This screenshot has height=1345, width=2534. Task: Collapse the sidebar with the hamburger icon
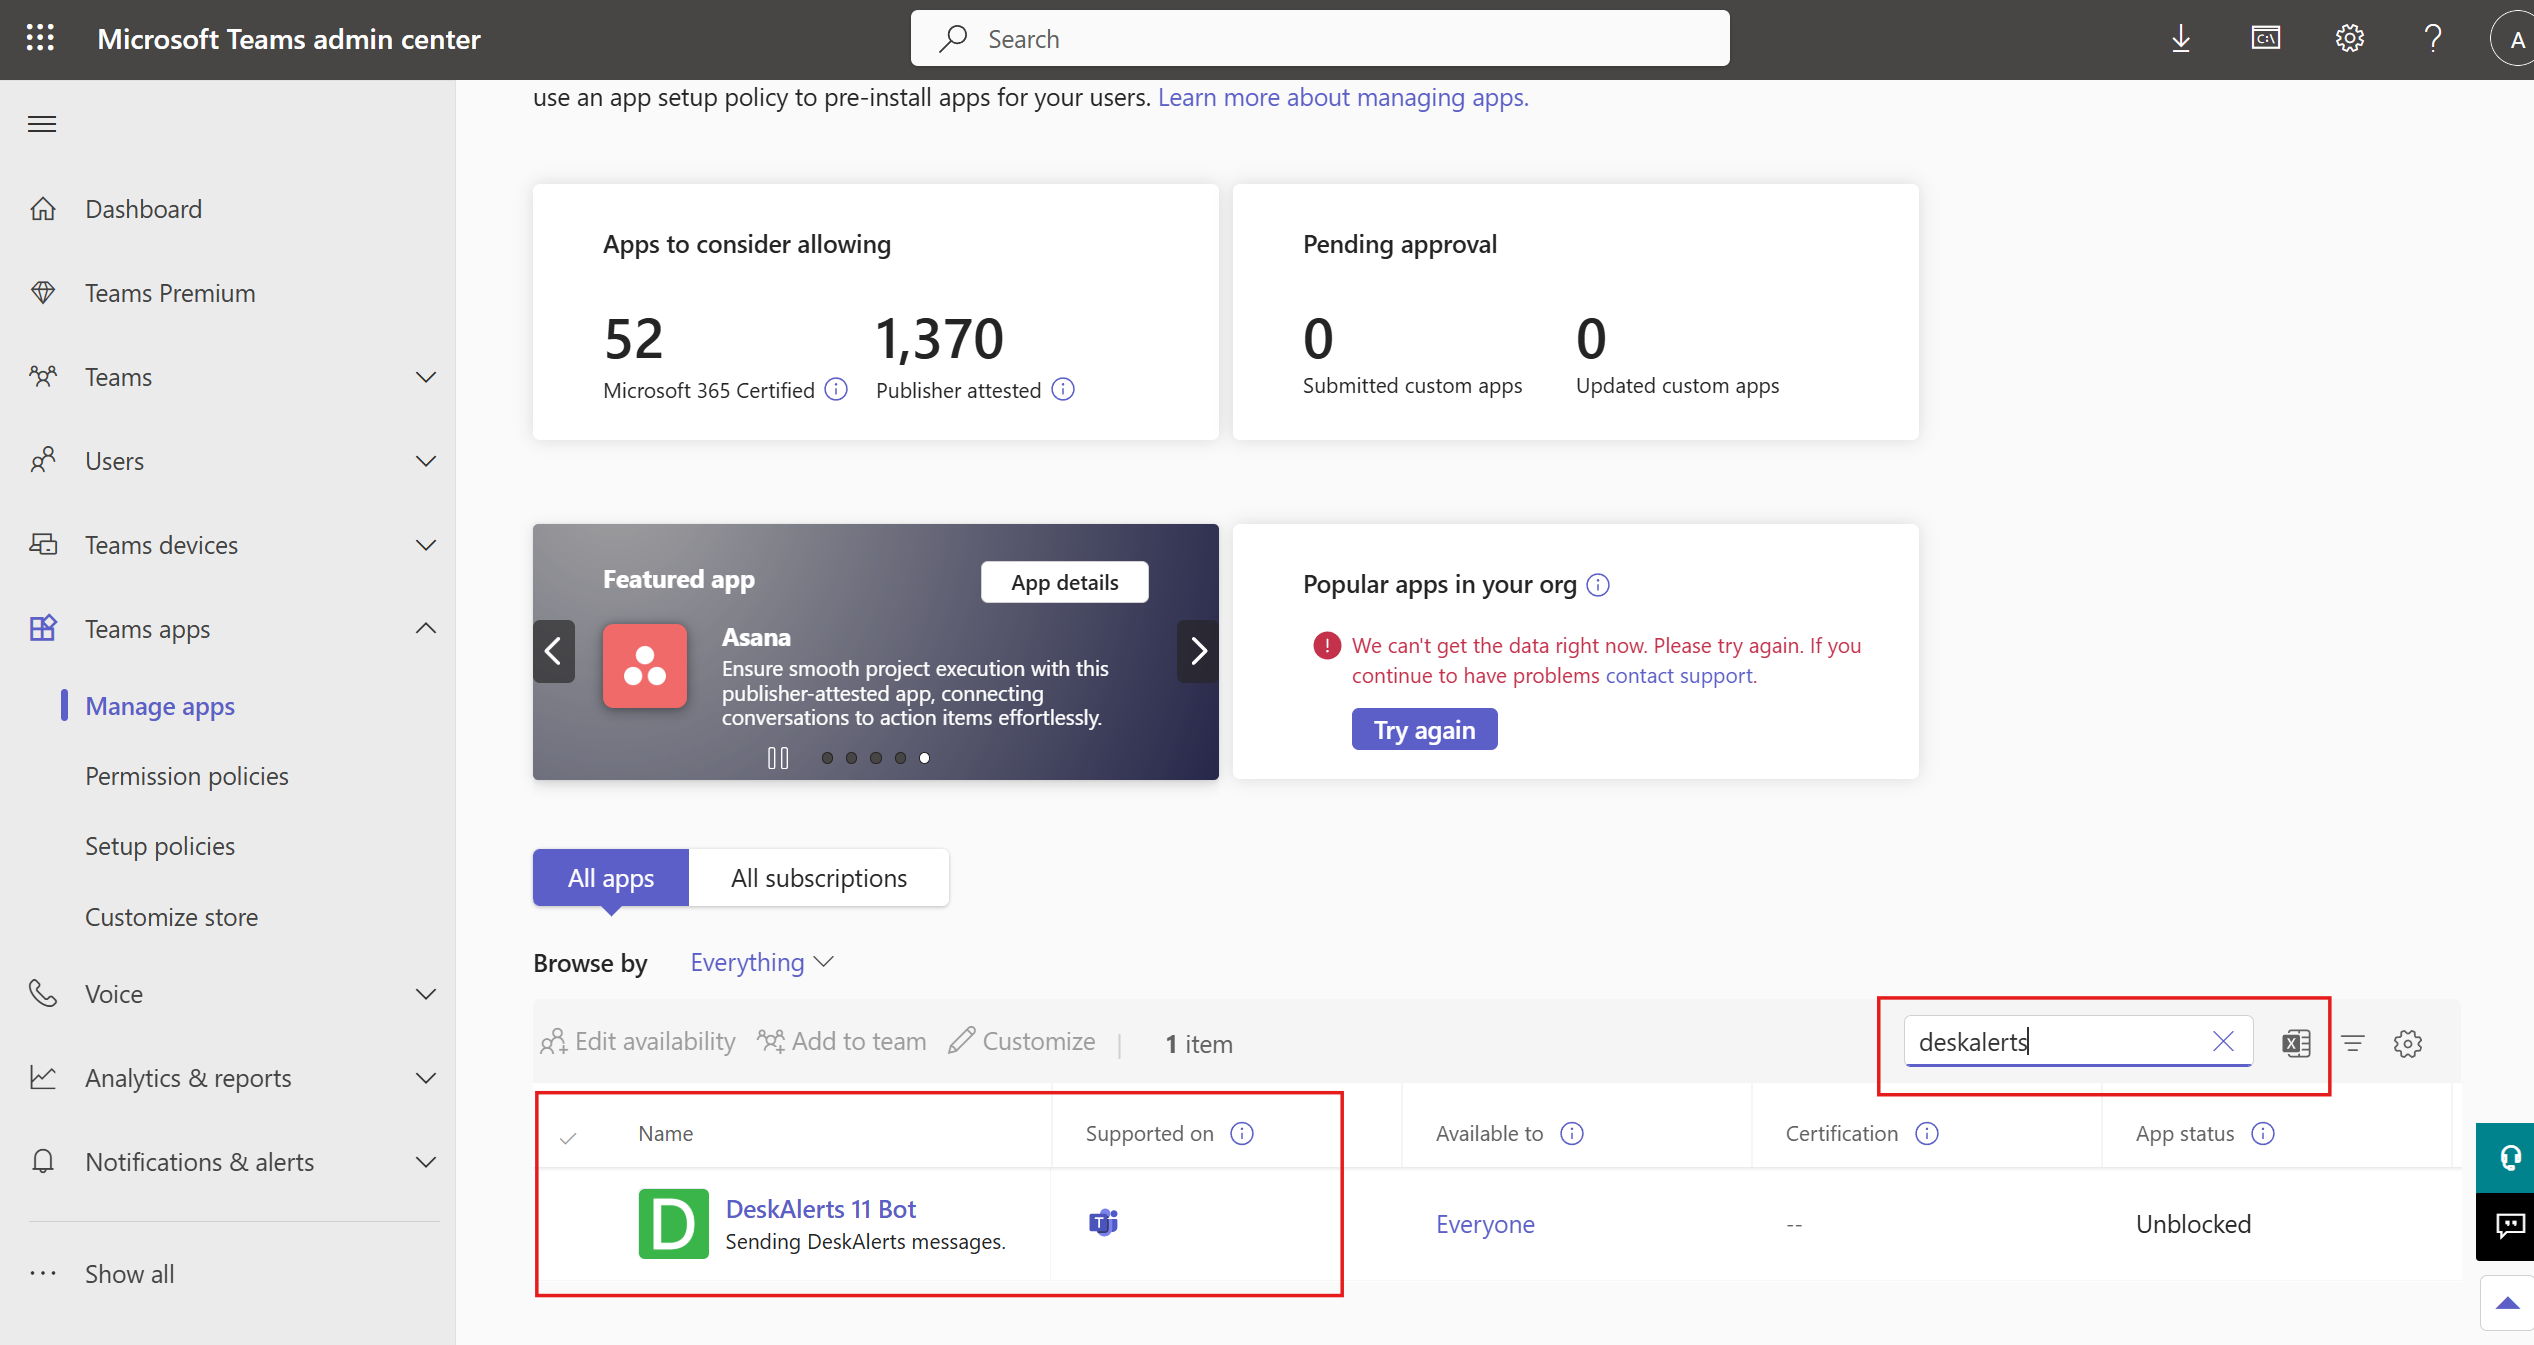pos(42,123)
